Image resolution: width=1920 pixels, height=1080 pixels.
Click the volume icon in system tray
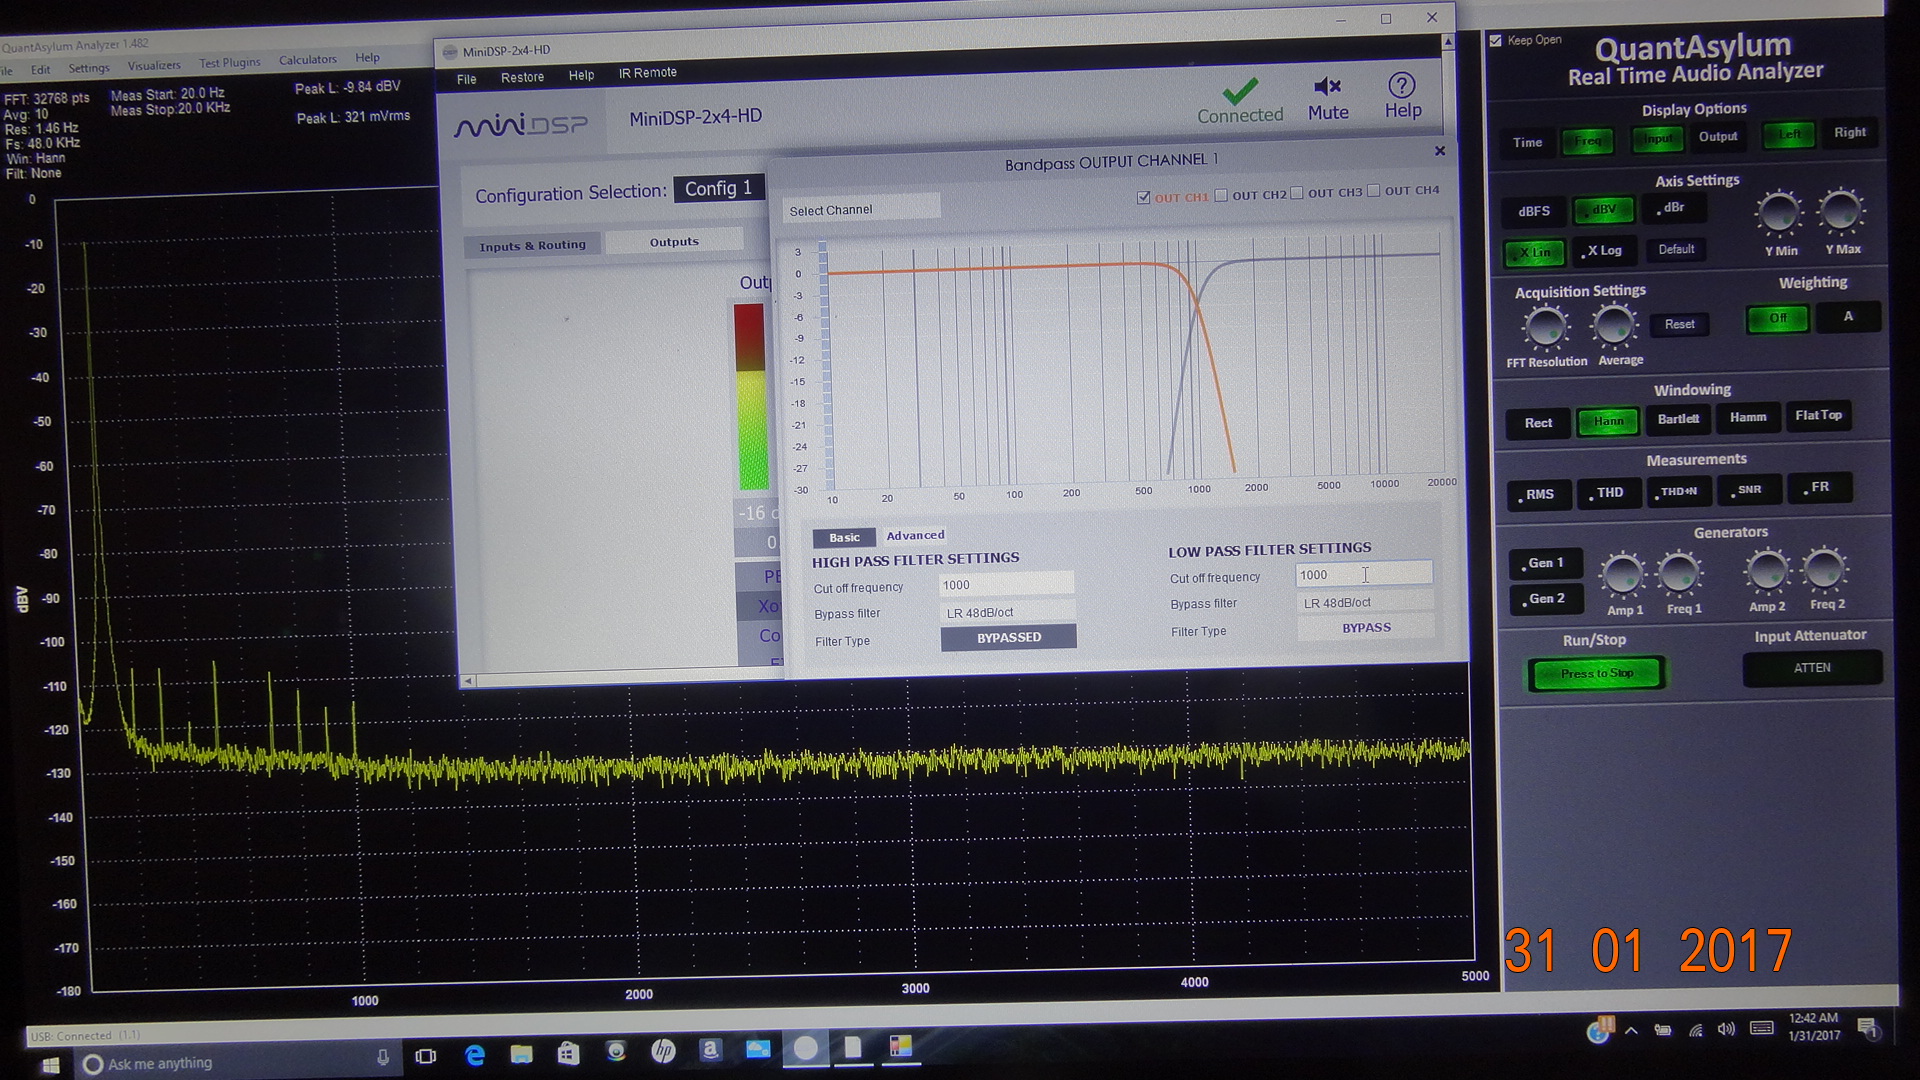pos(1726,1030)
